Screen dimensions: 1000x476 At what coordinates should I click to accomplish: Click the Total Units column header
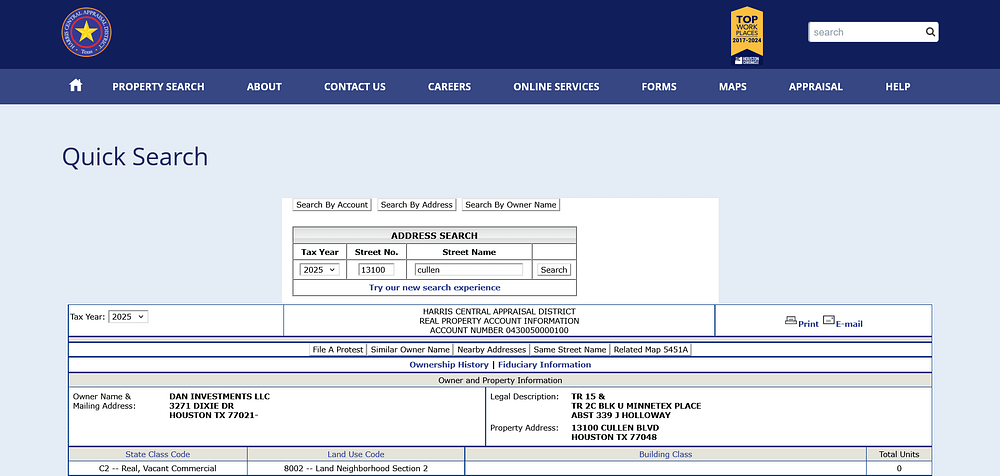point(899,454)
